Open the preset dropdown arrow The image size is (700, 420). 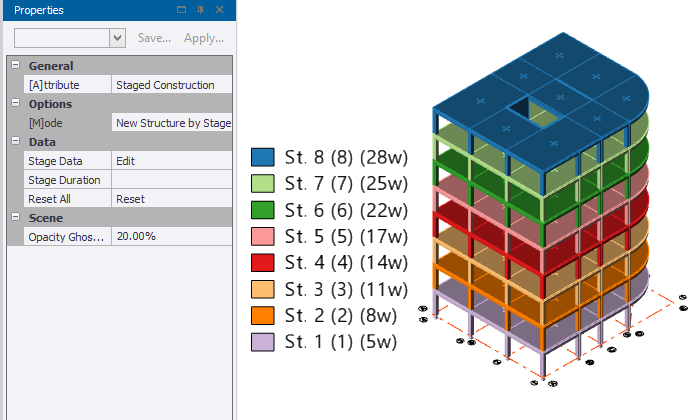117,38
